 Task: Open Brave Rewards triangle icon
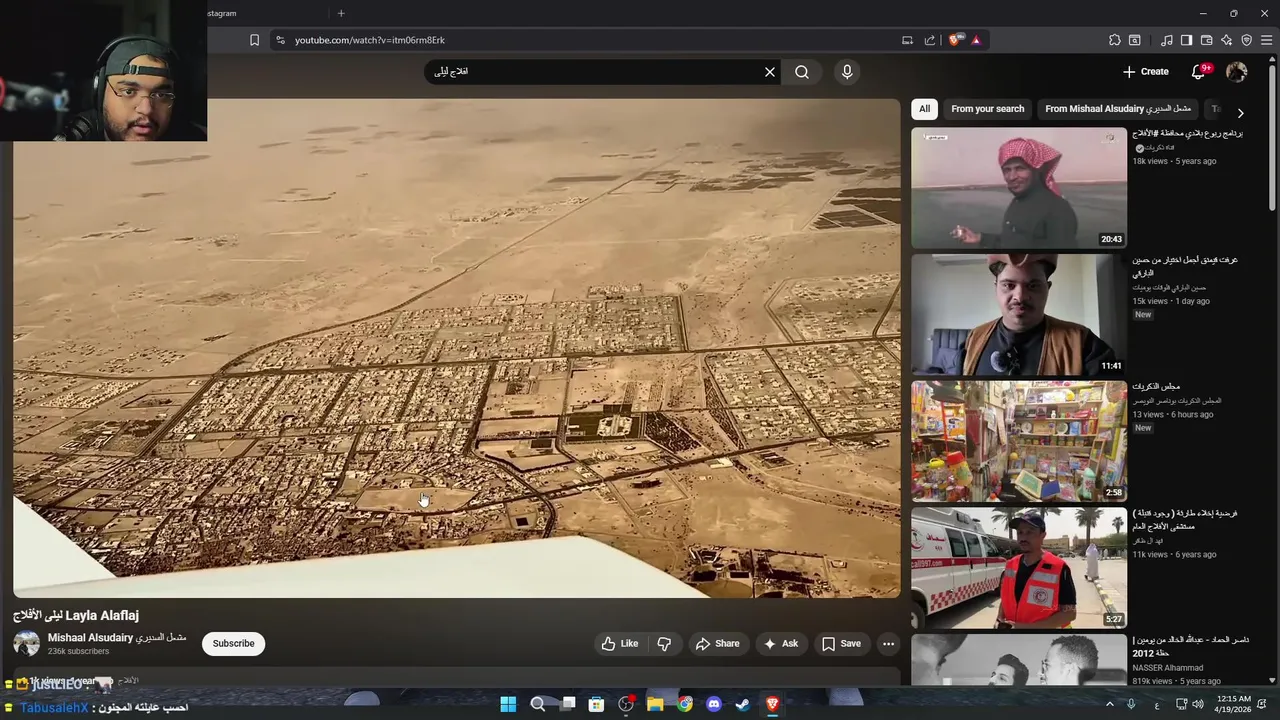pos(976,40)
